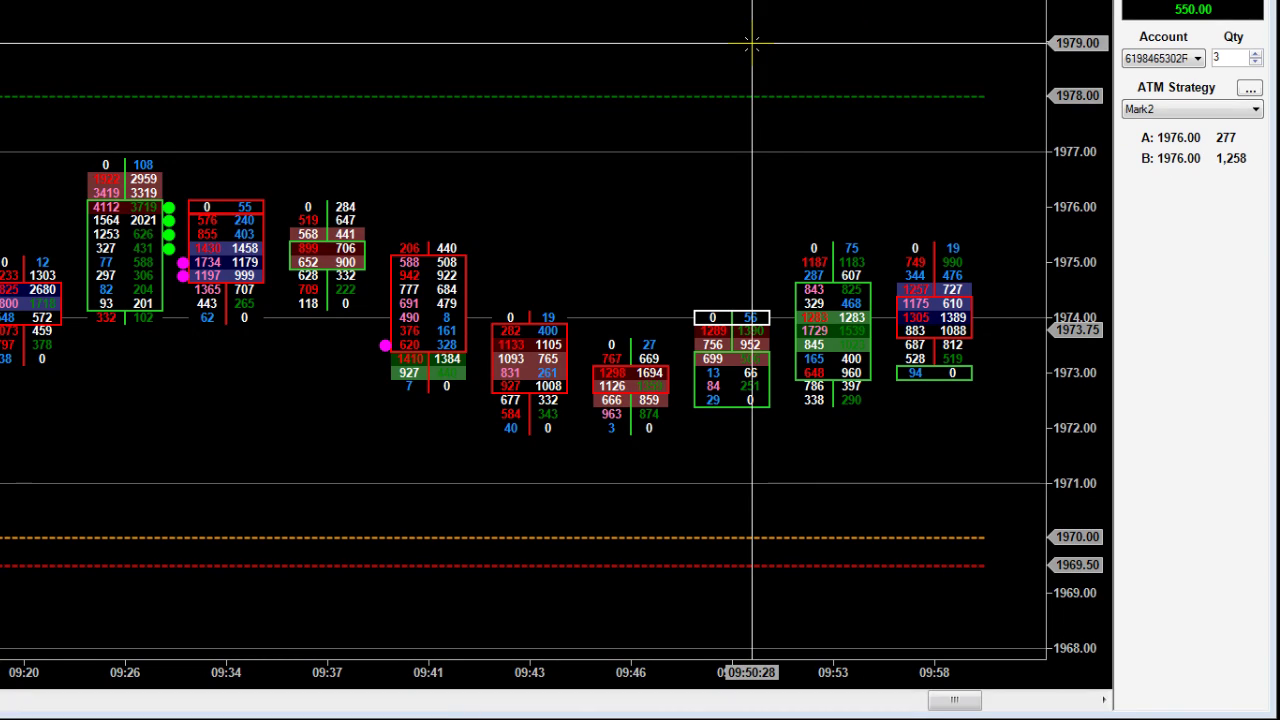Click the 1972.00 price axis label
The image size is (1280, 720).
(x=1077, y=428)
